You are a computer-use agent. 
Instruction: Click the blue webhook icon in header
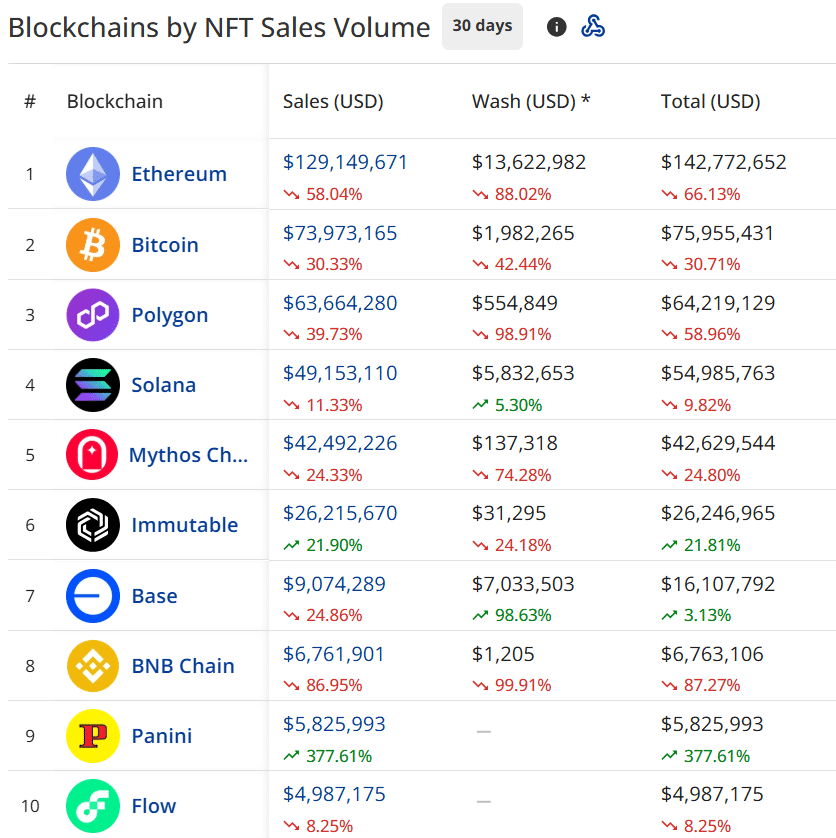593,27
